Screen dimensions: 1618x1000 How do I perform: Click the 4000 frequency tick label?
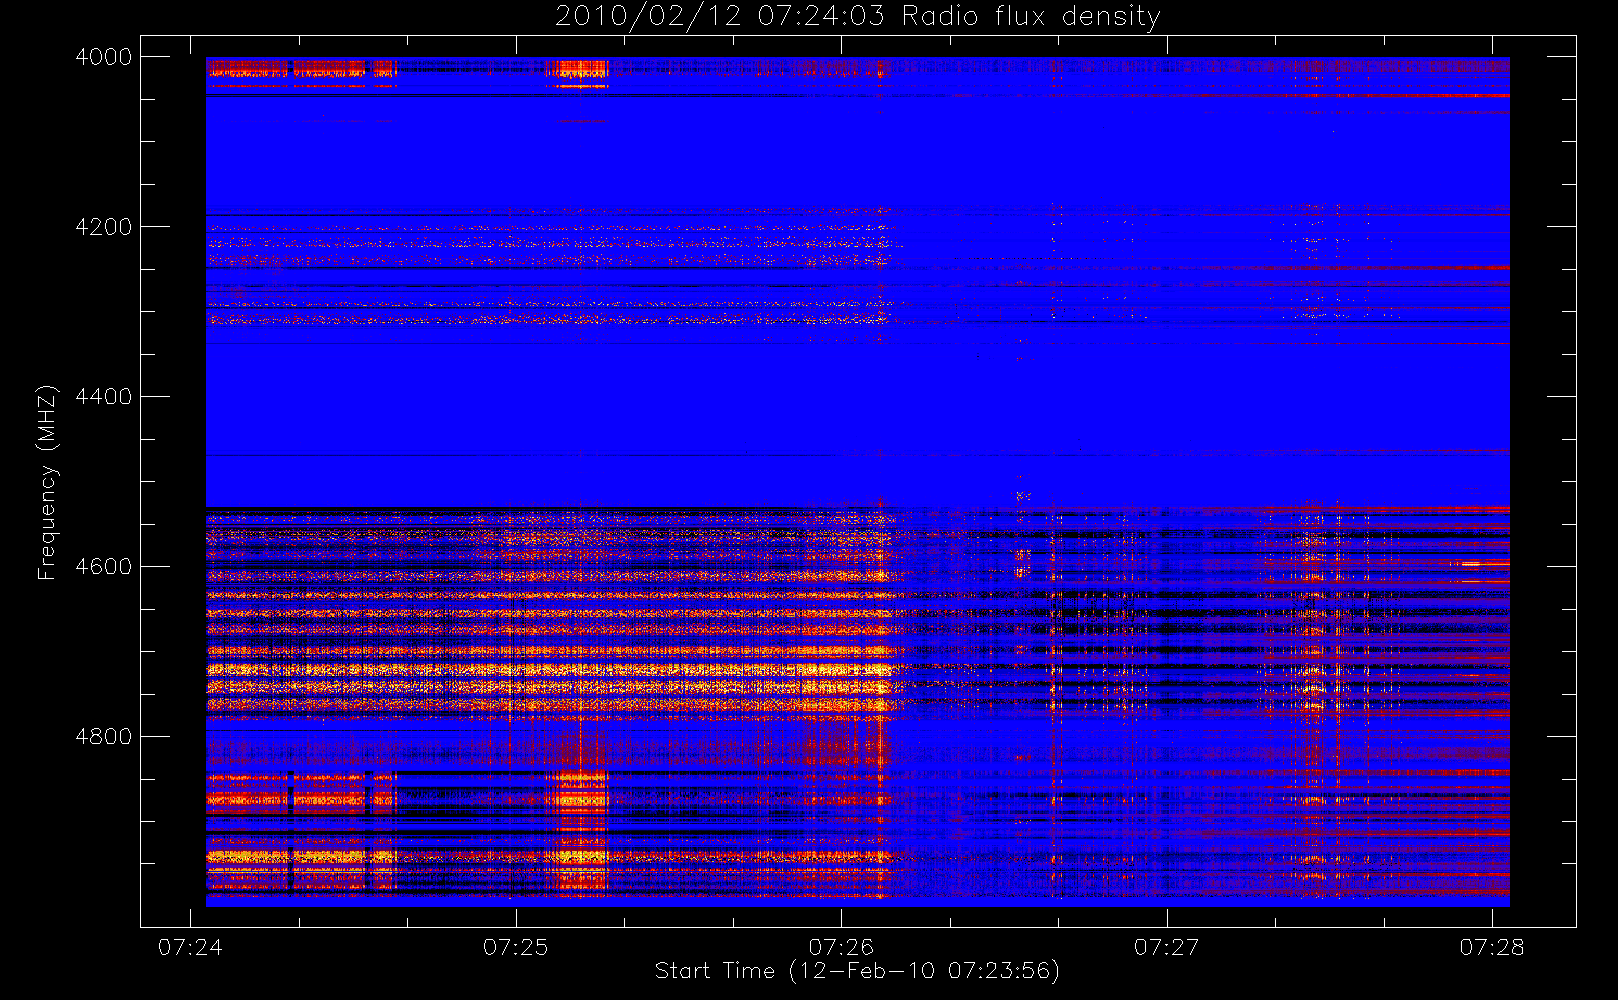pos(104,57)
